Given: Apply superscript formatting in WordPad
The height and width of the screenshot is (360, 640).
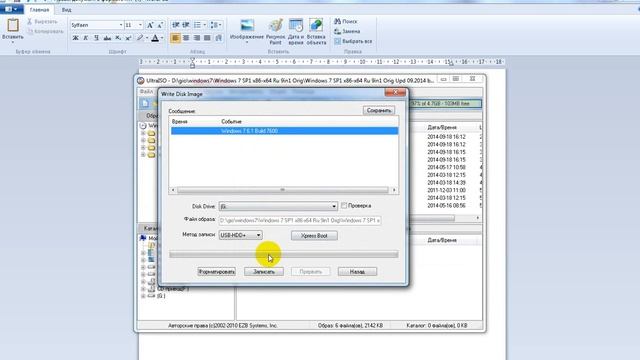Looking at the screenshot, I should point(128,38).
